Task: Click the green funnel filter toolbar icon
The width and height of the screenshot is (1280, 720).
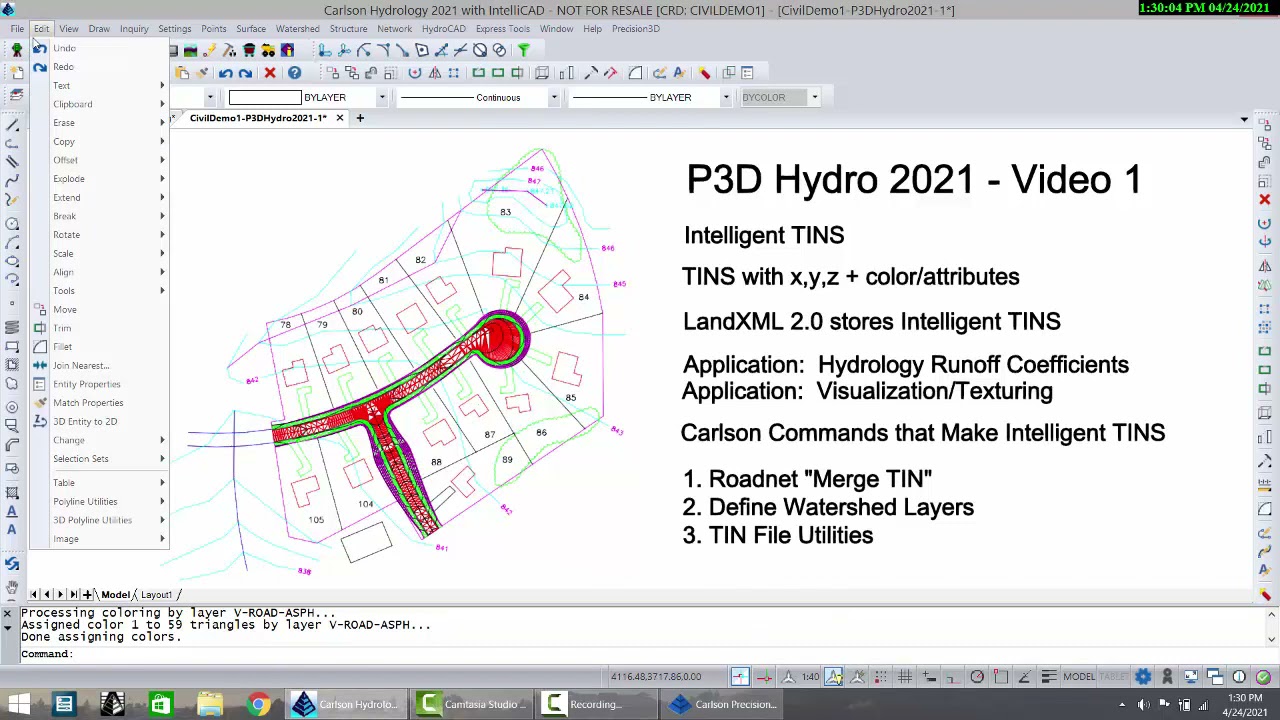Action: point(523,50)
